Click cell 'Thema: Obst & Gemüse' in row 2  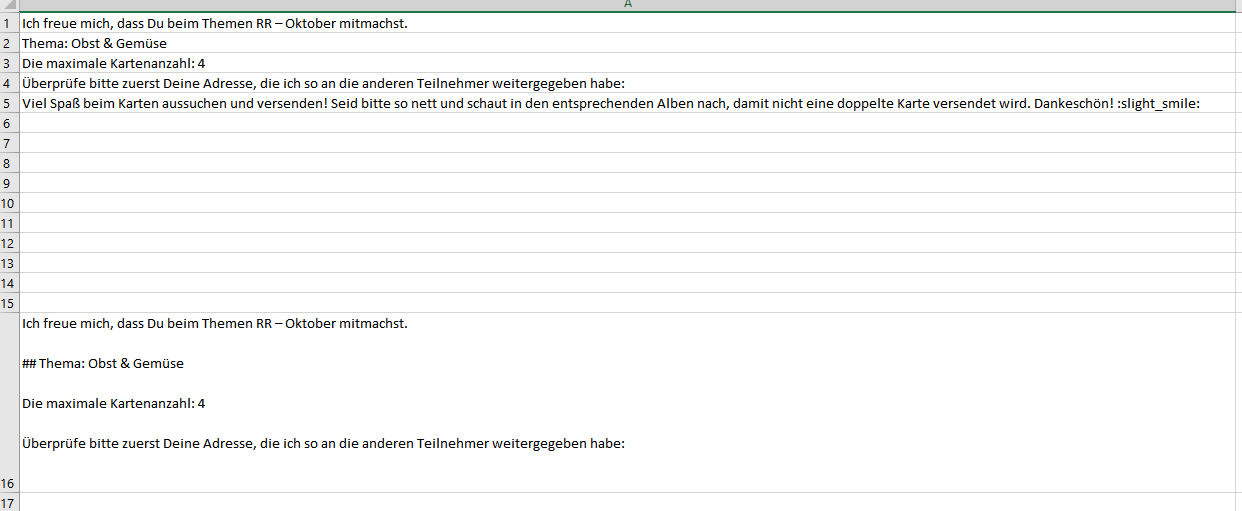coord(95,43)
